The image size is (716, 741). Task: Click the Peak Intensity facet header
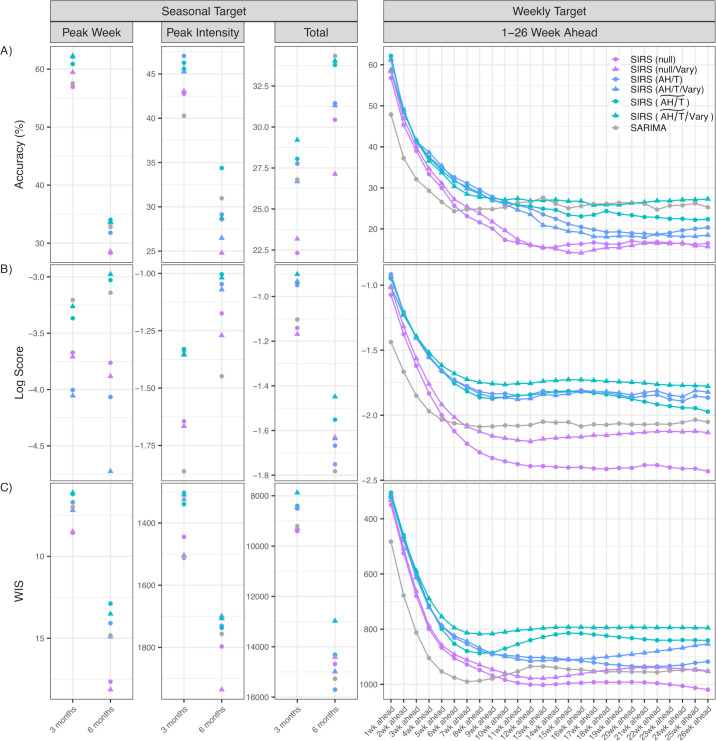190,34
